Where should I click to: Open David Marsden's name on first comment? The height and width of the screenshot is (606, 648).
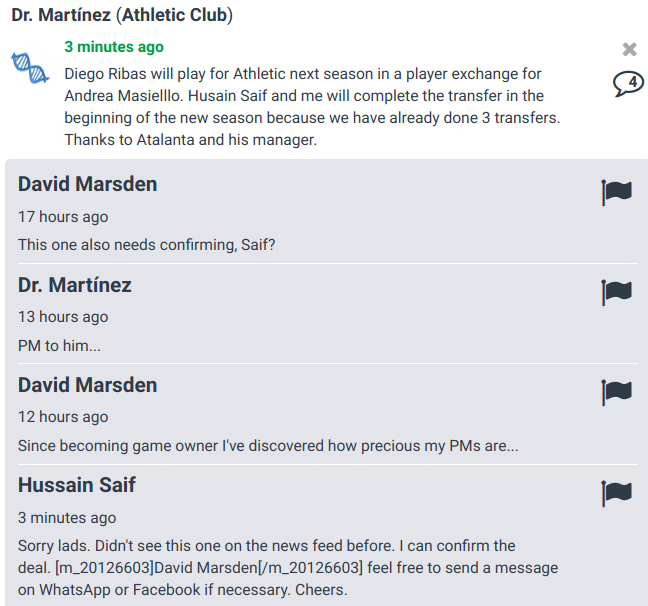pyautogui.click(x=87, y=184)
